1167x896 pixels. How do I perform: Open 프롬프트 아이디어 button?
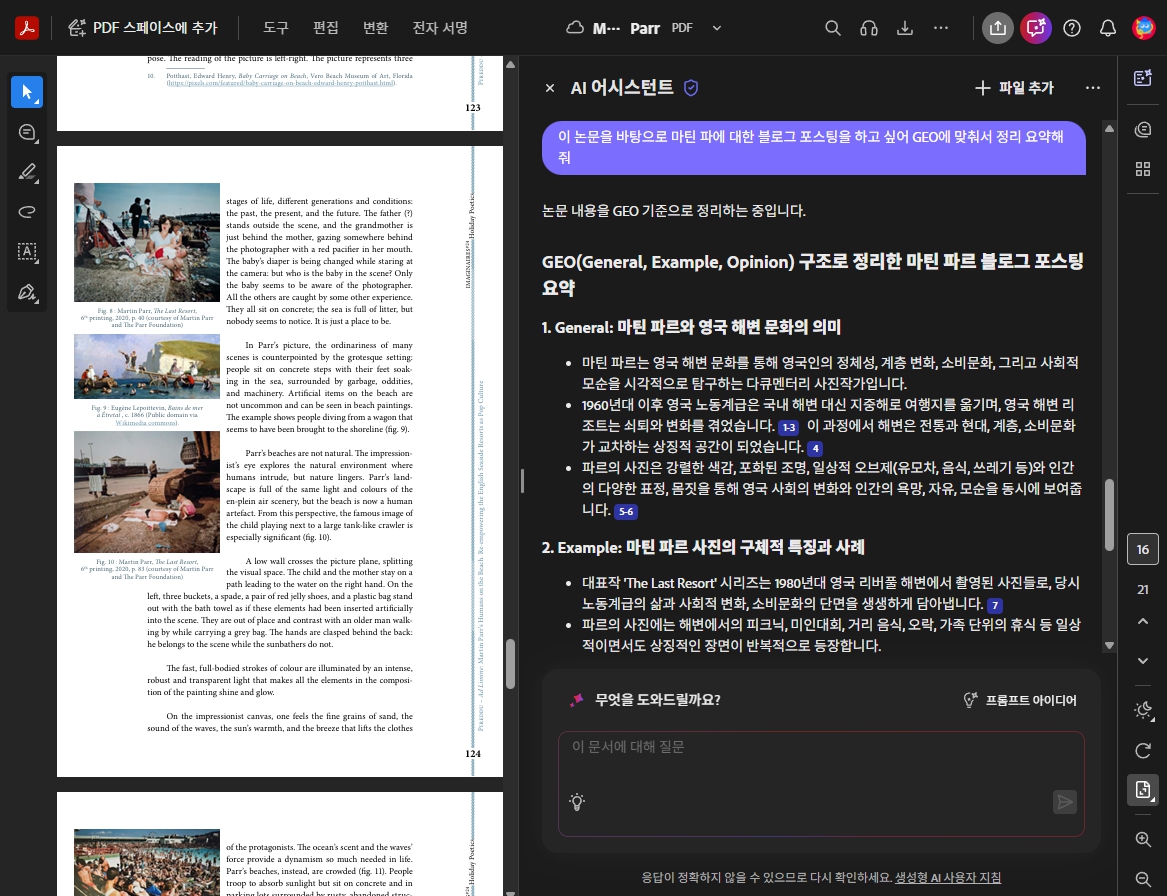coord(1020,700)
